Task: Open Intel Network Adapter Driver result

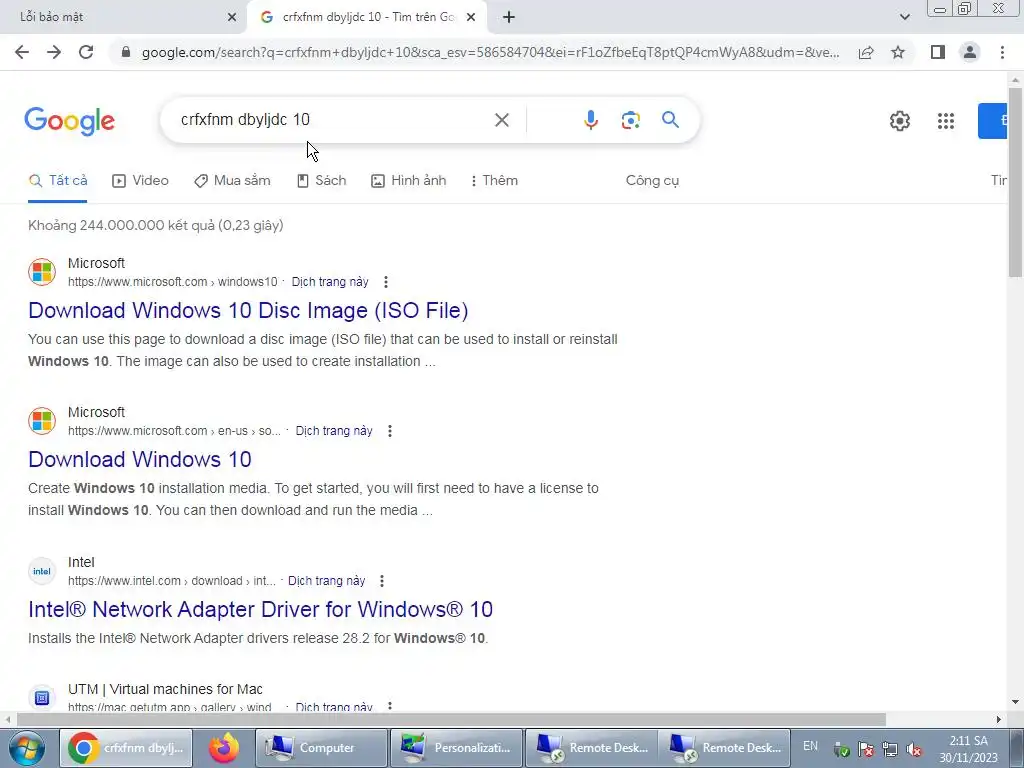Action: (260, 609)
